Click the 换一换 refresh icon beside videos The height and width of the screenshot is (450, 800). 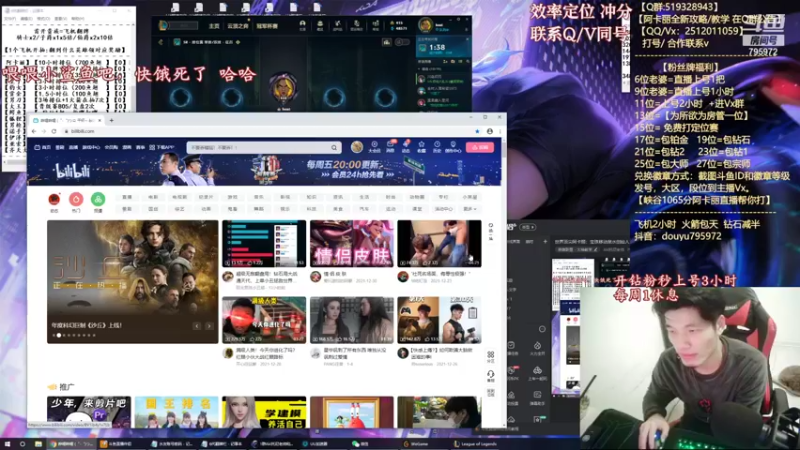491,231
